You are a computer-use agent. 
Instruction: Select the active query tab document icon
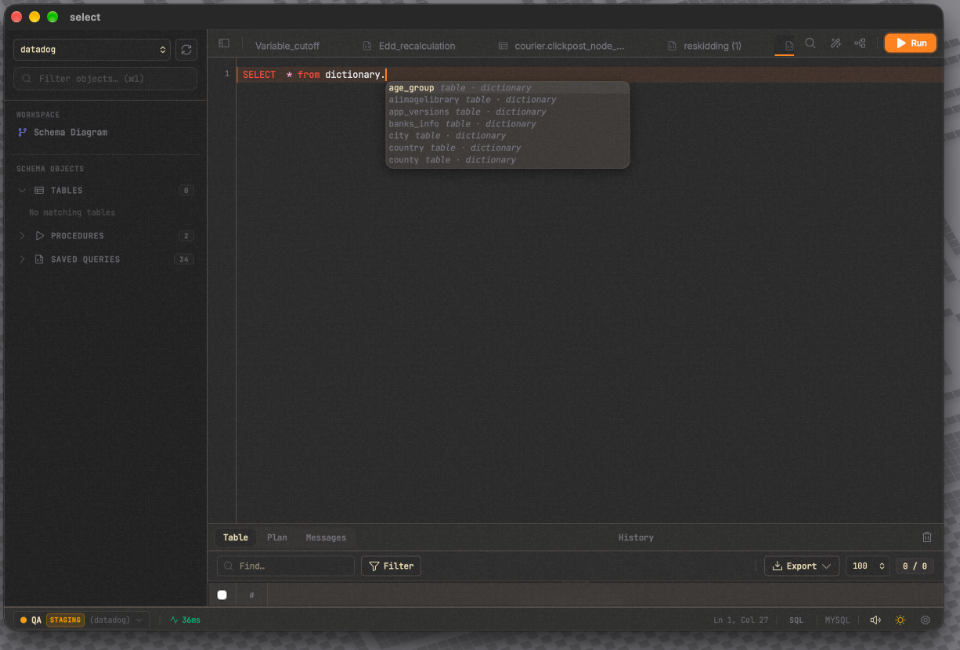tap(789, 45)
